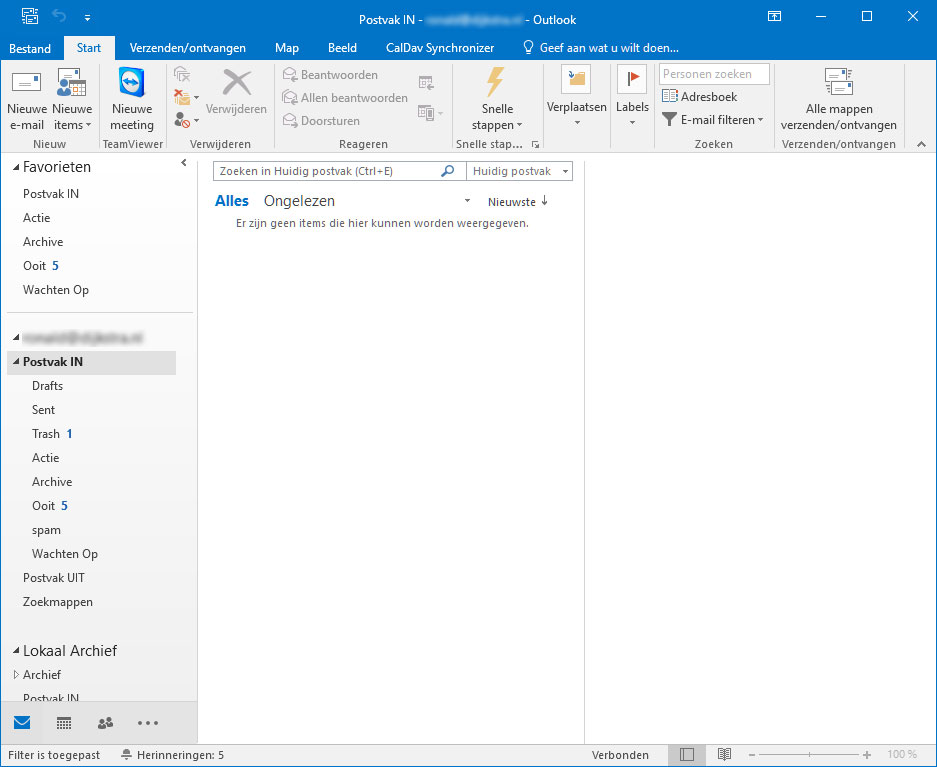Click the magnifying glass search icon
937x767 pixels.
click(x=448, y=171)
